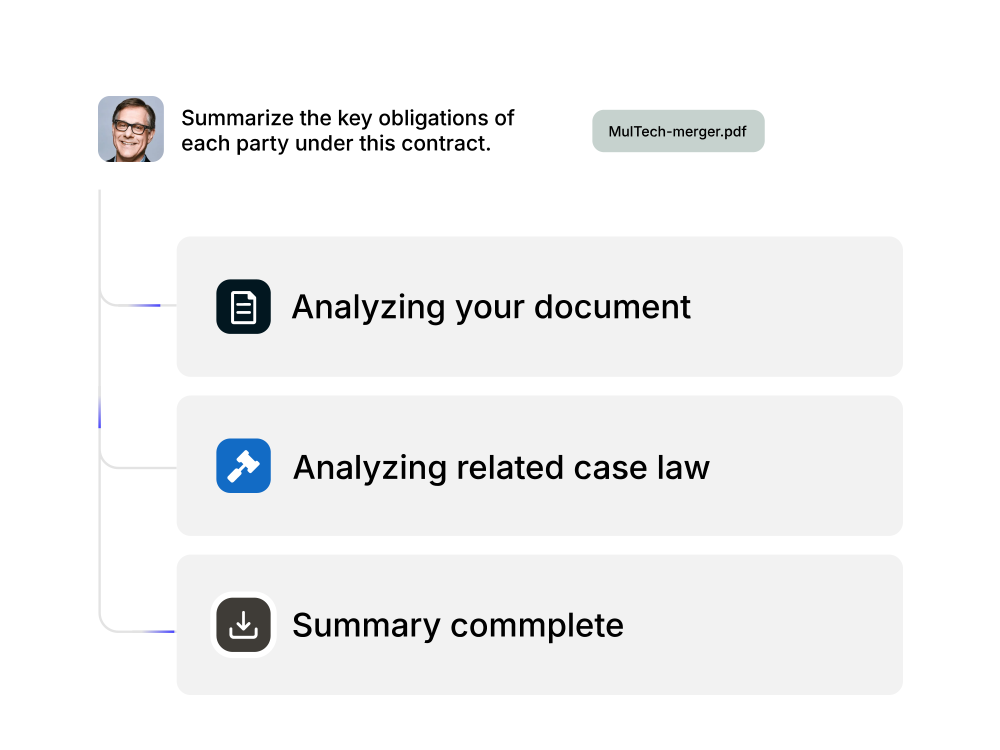
Task: Click the word 'document' in the first card
Action: pos(612,307)
